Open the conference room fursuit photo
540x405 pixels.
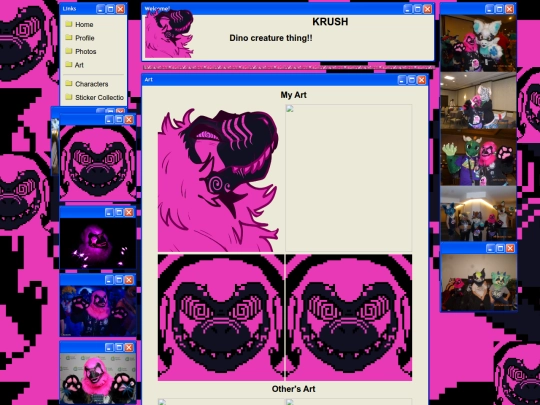coord(478,100)
